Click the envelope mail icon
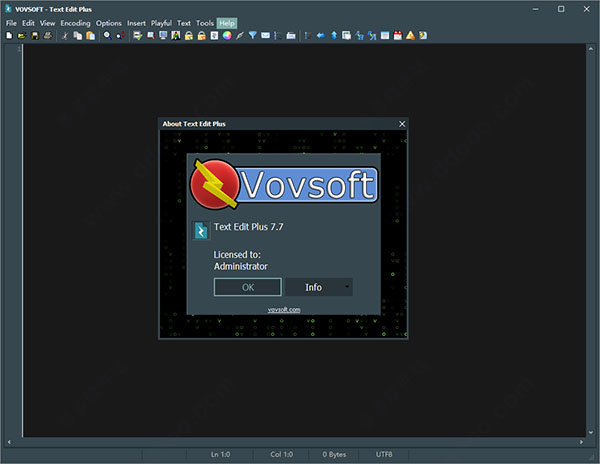The width and height of the screenshot is (600, 464). tap(265, 36)
